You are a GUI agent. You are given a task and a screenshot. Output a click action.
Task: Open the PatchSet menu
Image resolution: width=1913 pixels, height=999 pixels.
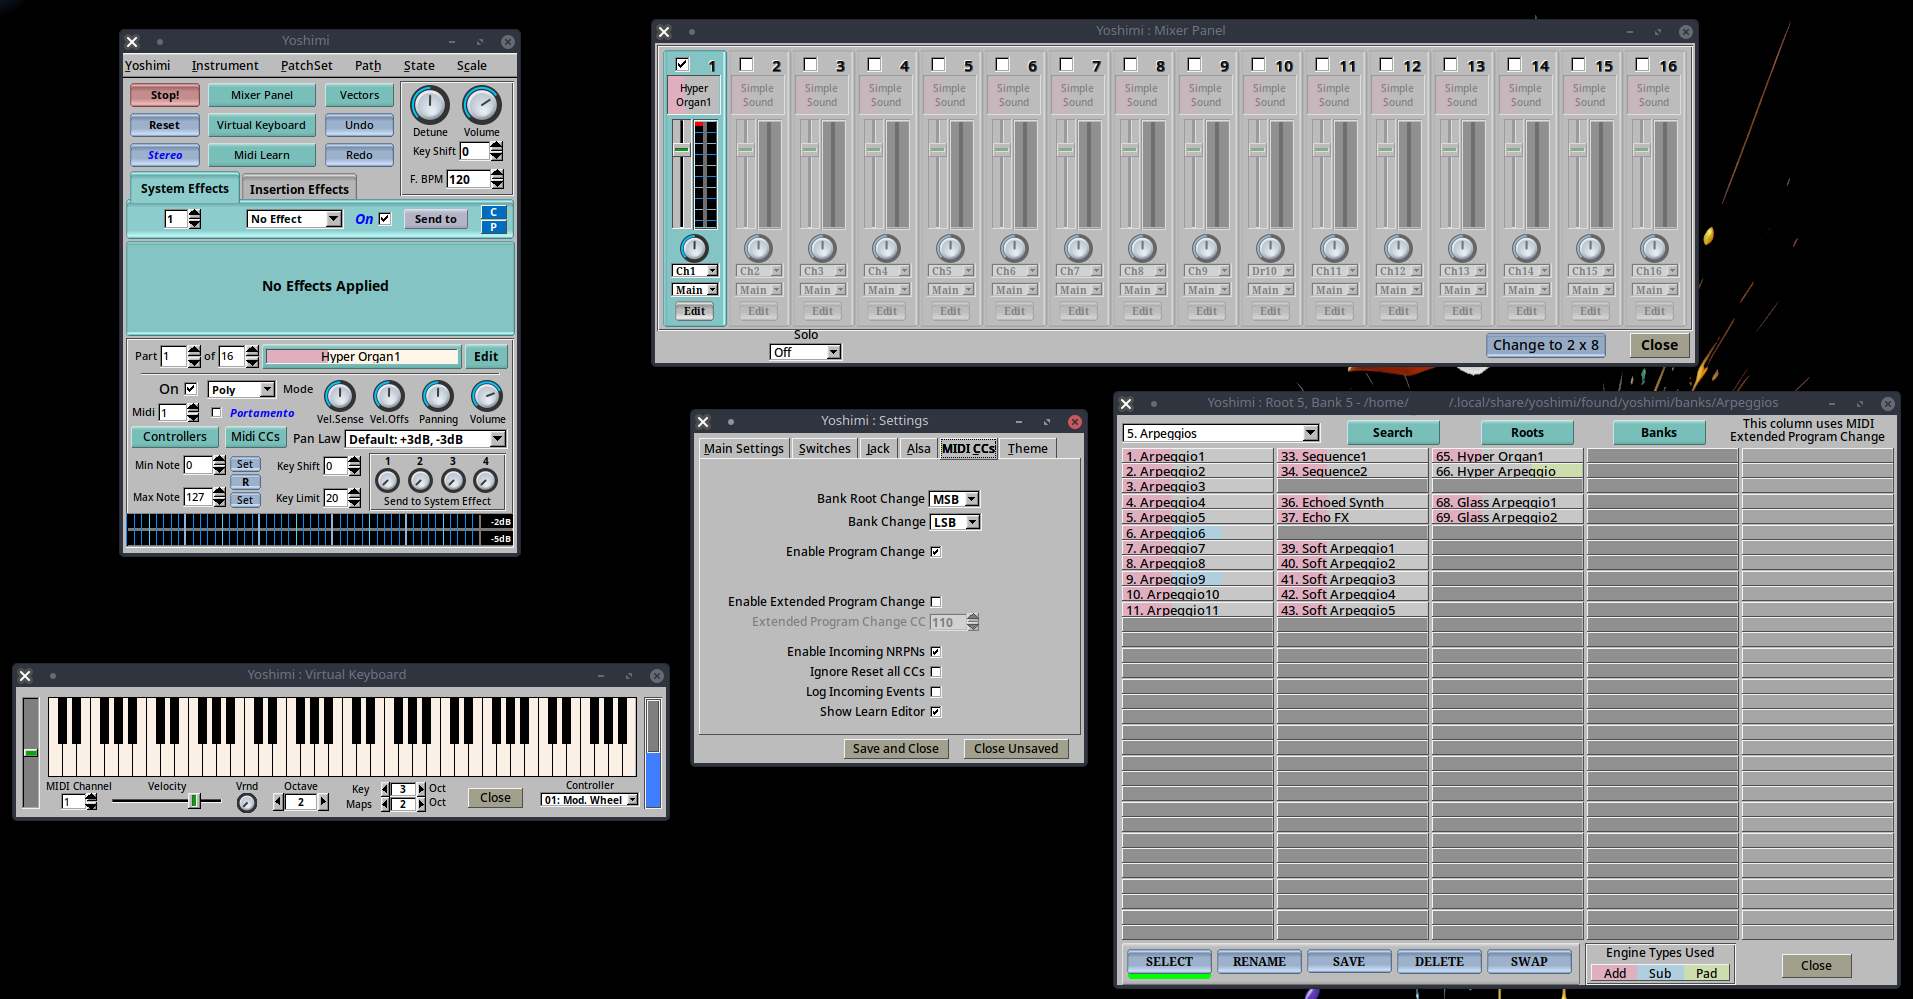click(x=306, y=66)
